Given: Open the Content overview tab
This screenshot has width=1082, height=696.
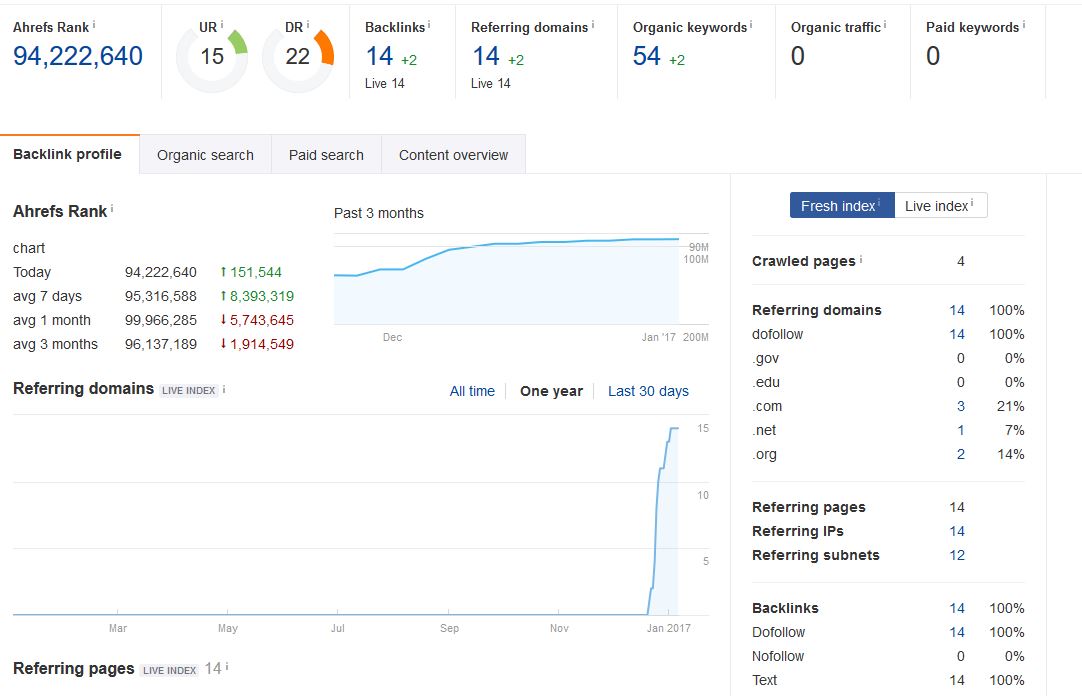Looking at the screenshot, I should 453,155.
